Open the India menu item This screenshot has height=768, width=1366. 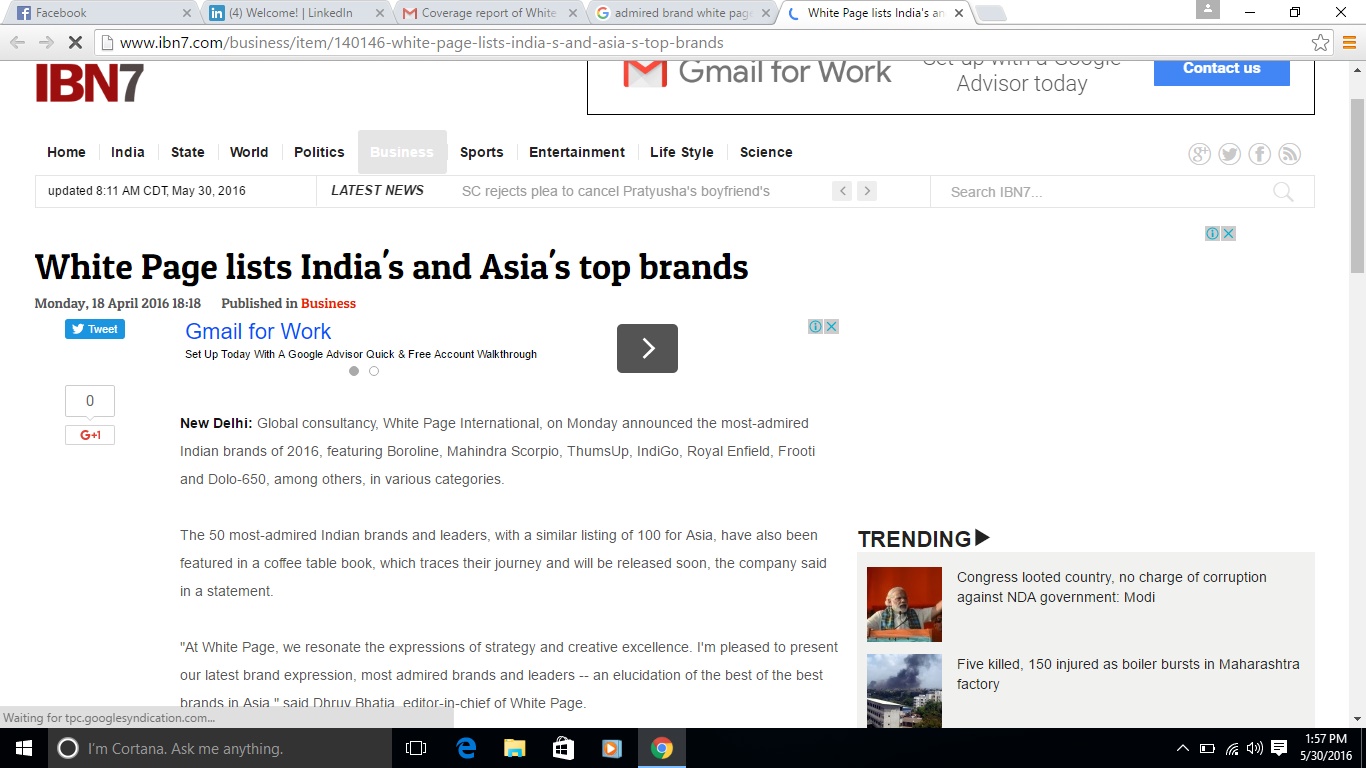click(128, 152)
